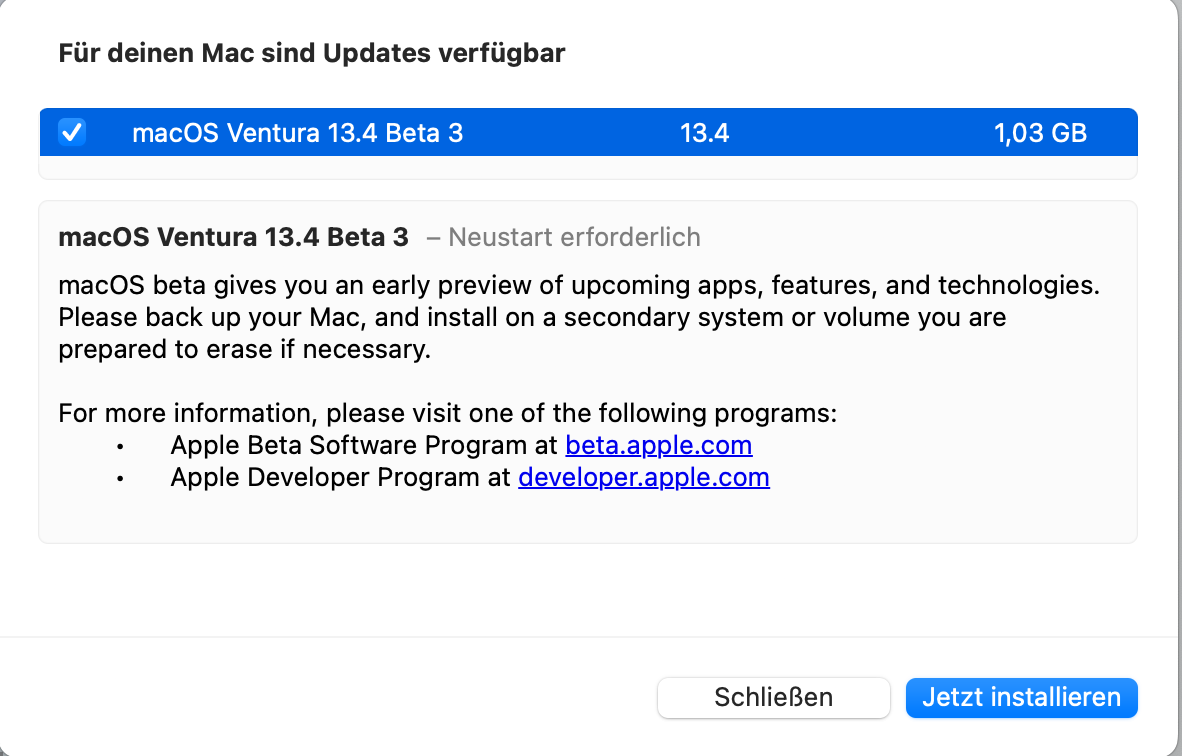Click the empty strip below the selected update row

(x=588, y=167)
